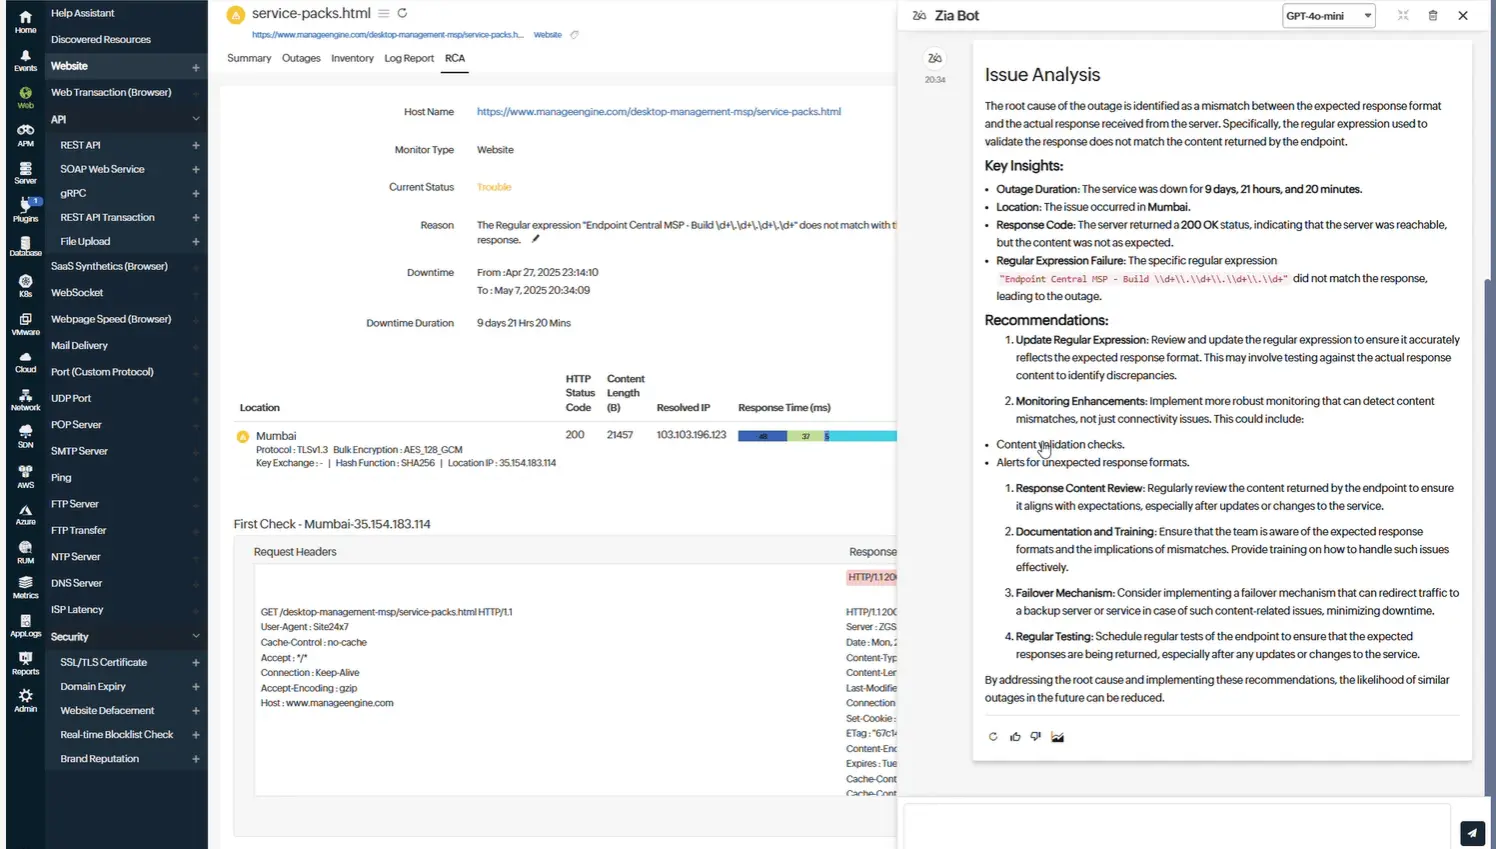Add a gRPC monitor with plus
The height and width of the screenshot is (849, 1496).
point(196,194)
